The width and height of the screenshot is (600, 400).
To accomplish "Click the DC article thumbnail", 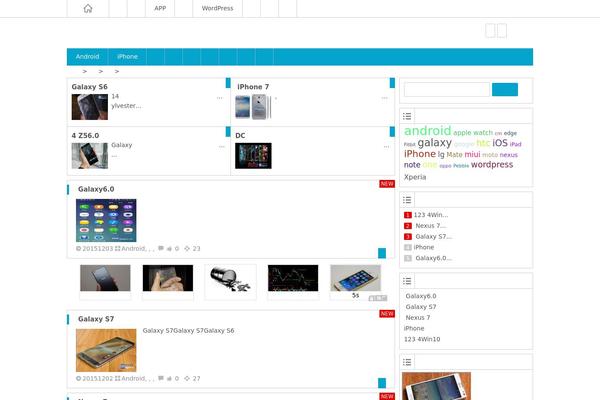I will [x=253, y=156].
